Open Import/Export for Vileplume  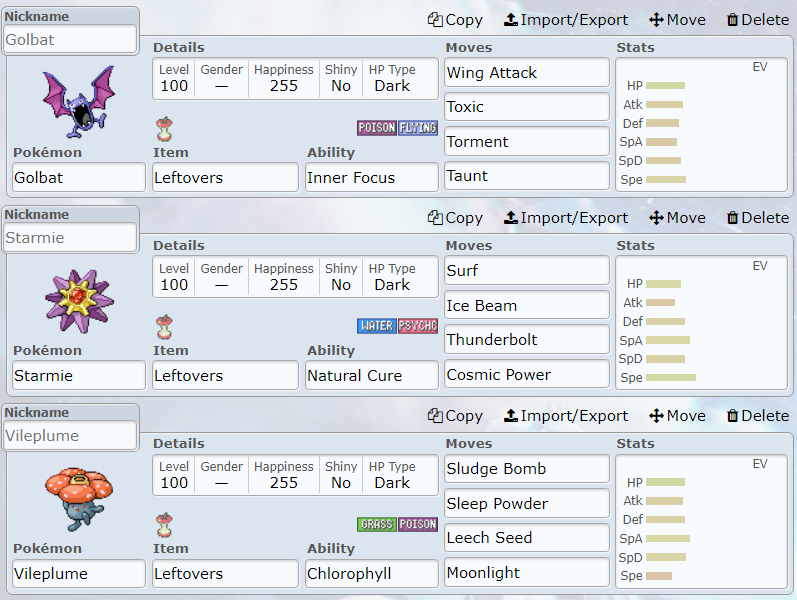[566, 415]
